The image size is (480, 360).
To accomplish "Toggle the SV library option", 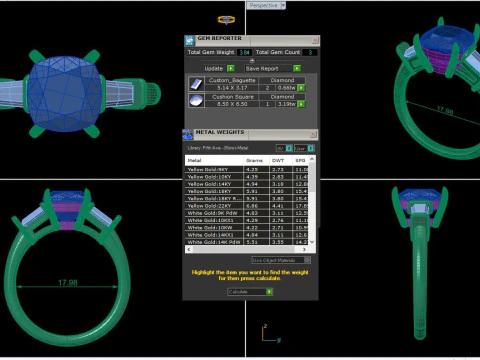I will (x=284, y=148).
